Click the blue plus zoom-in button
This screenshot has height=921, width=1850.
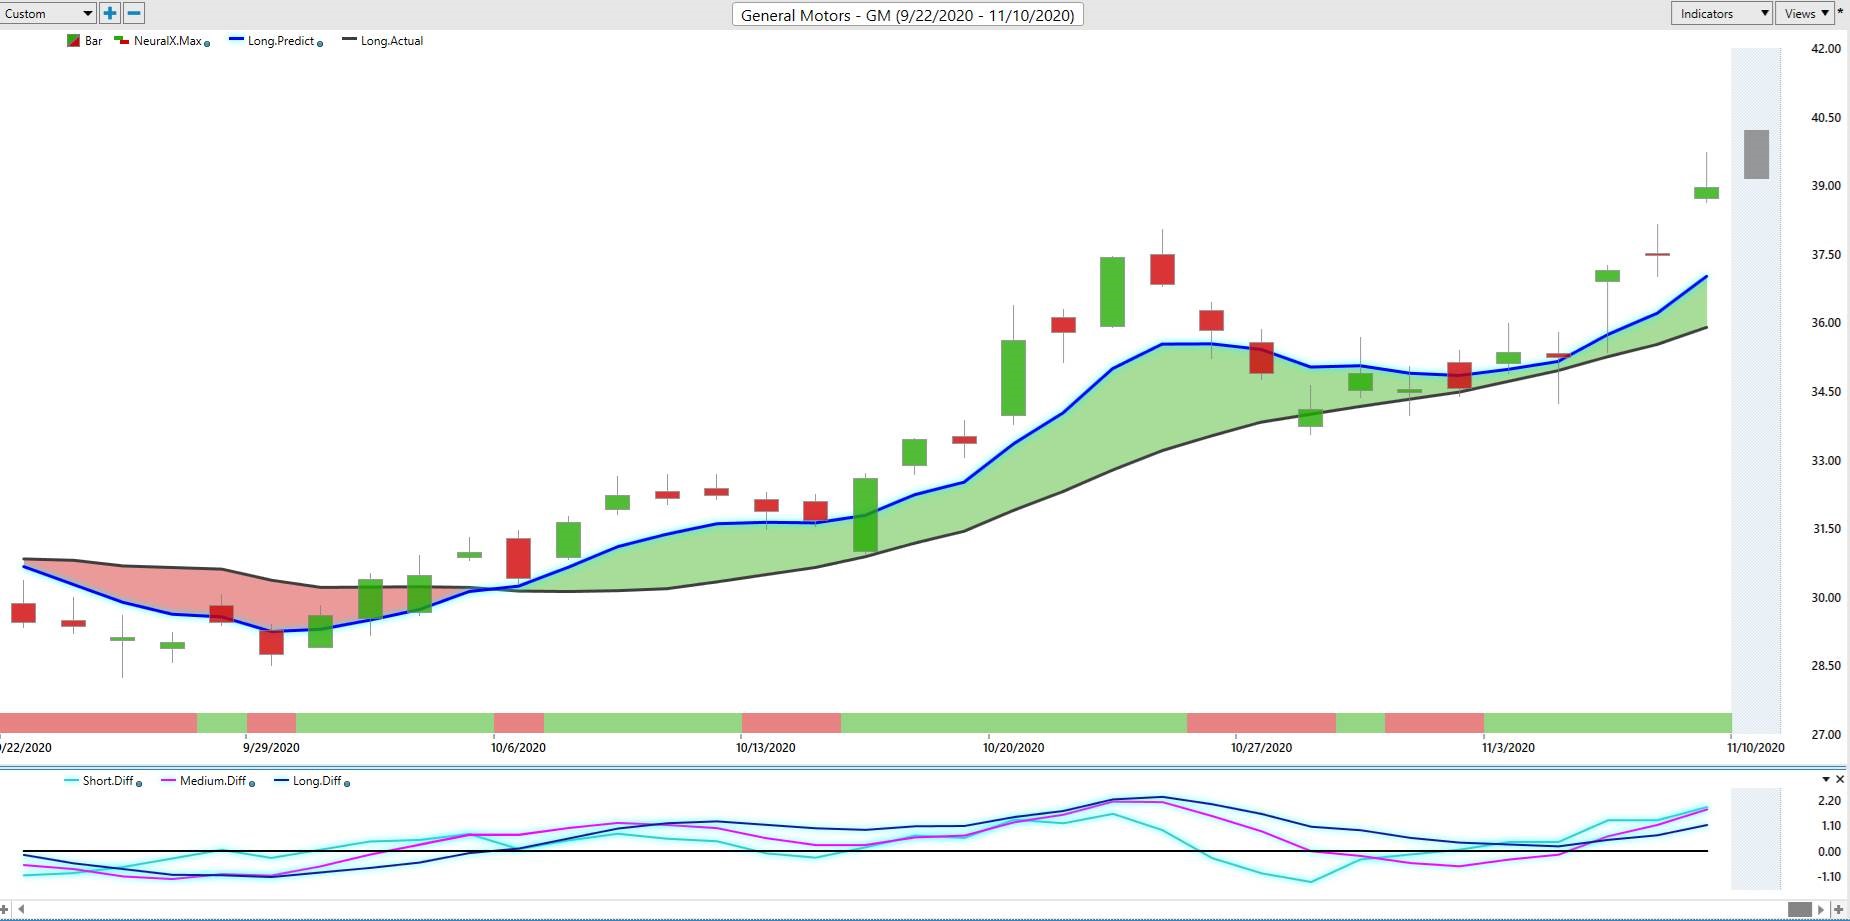(x=110, y=13)
